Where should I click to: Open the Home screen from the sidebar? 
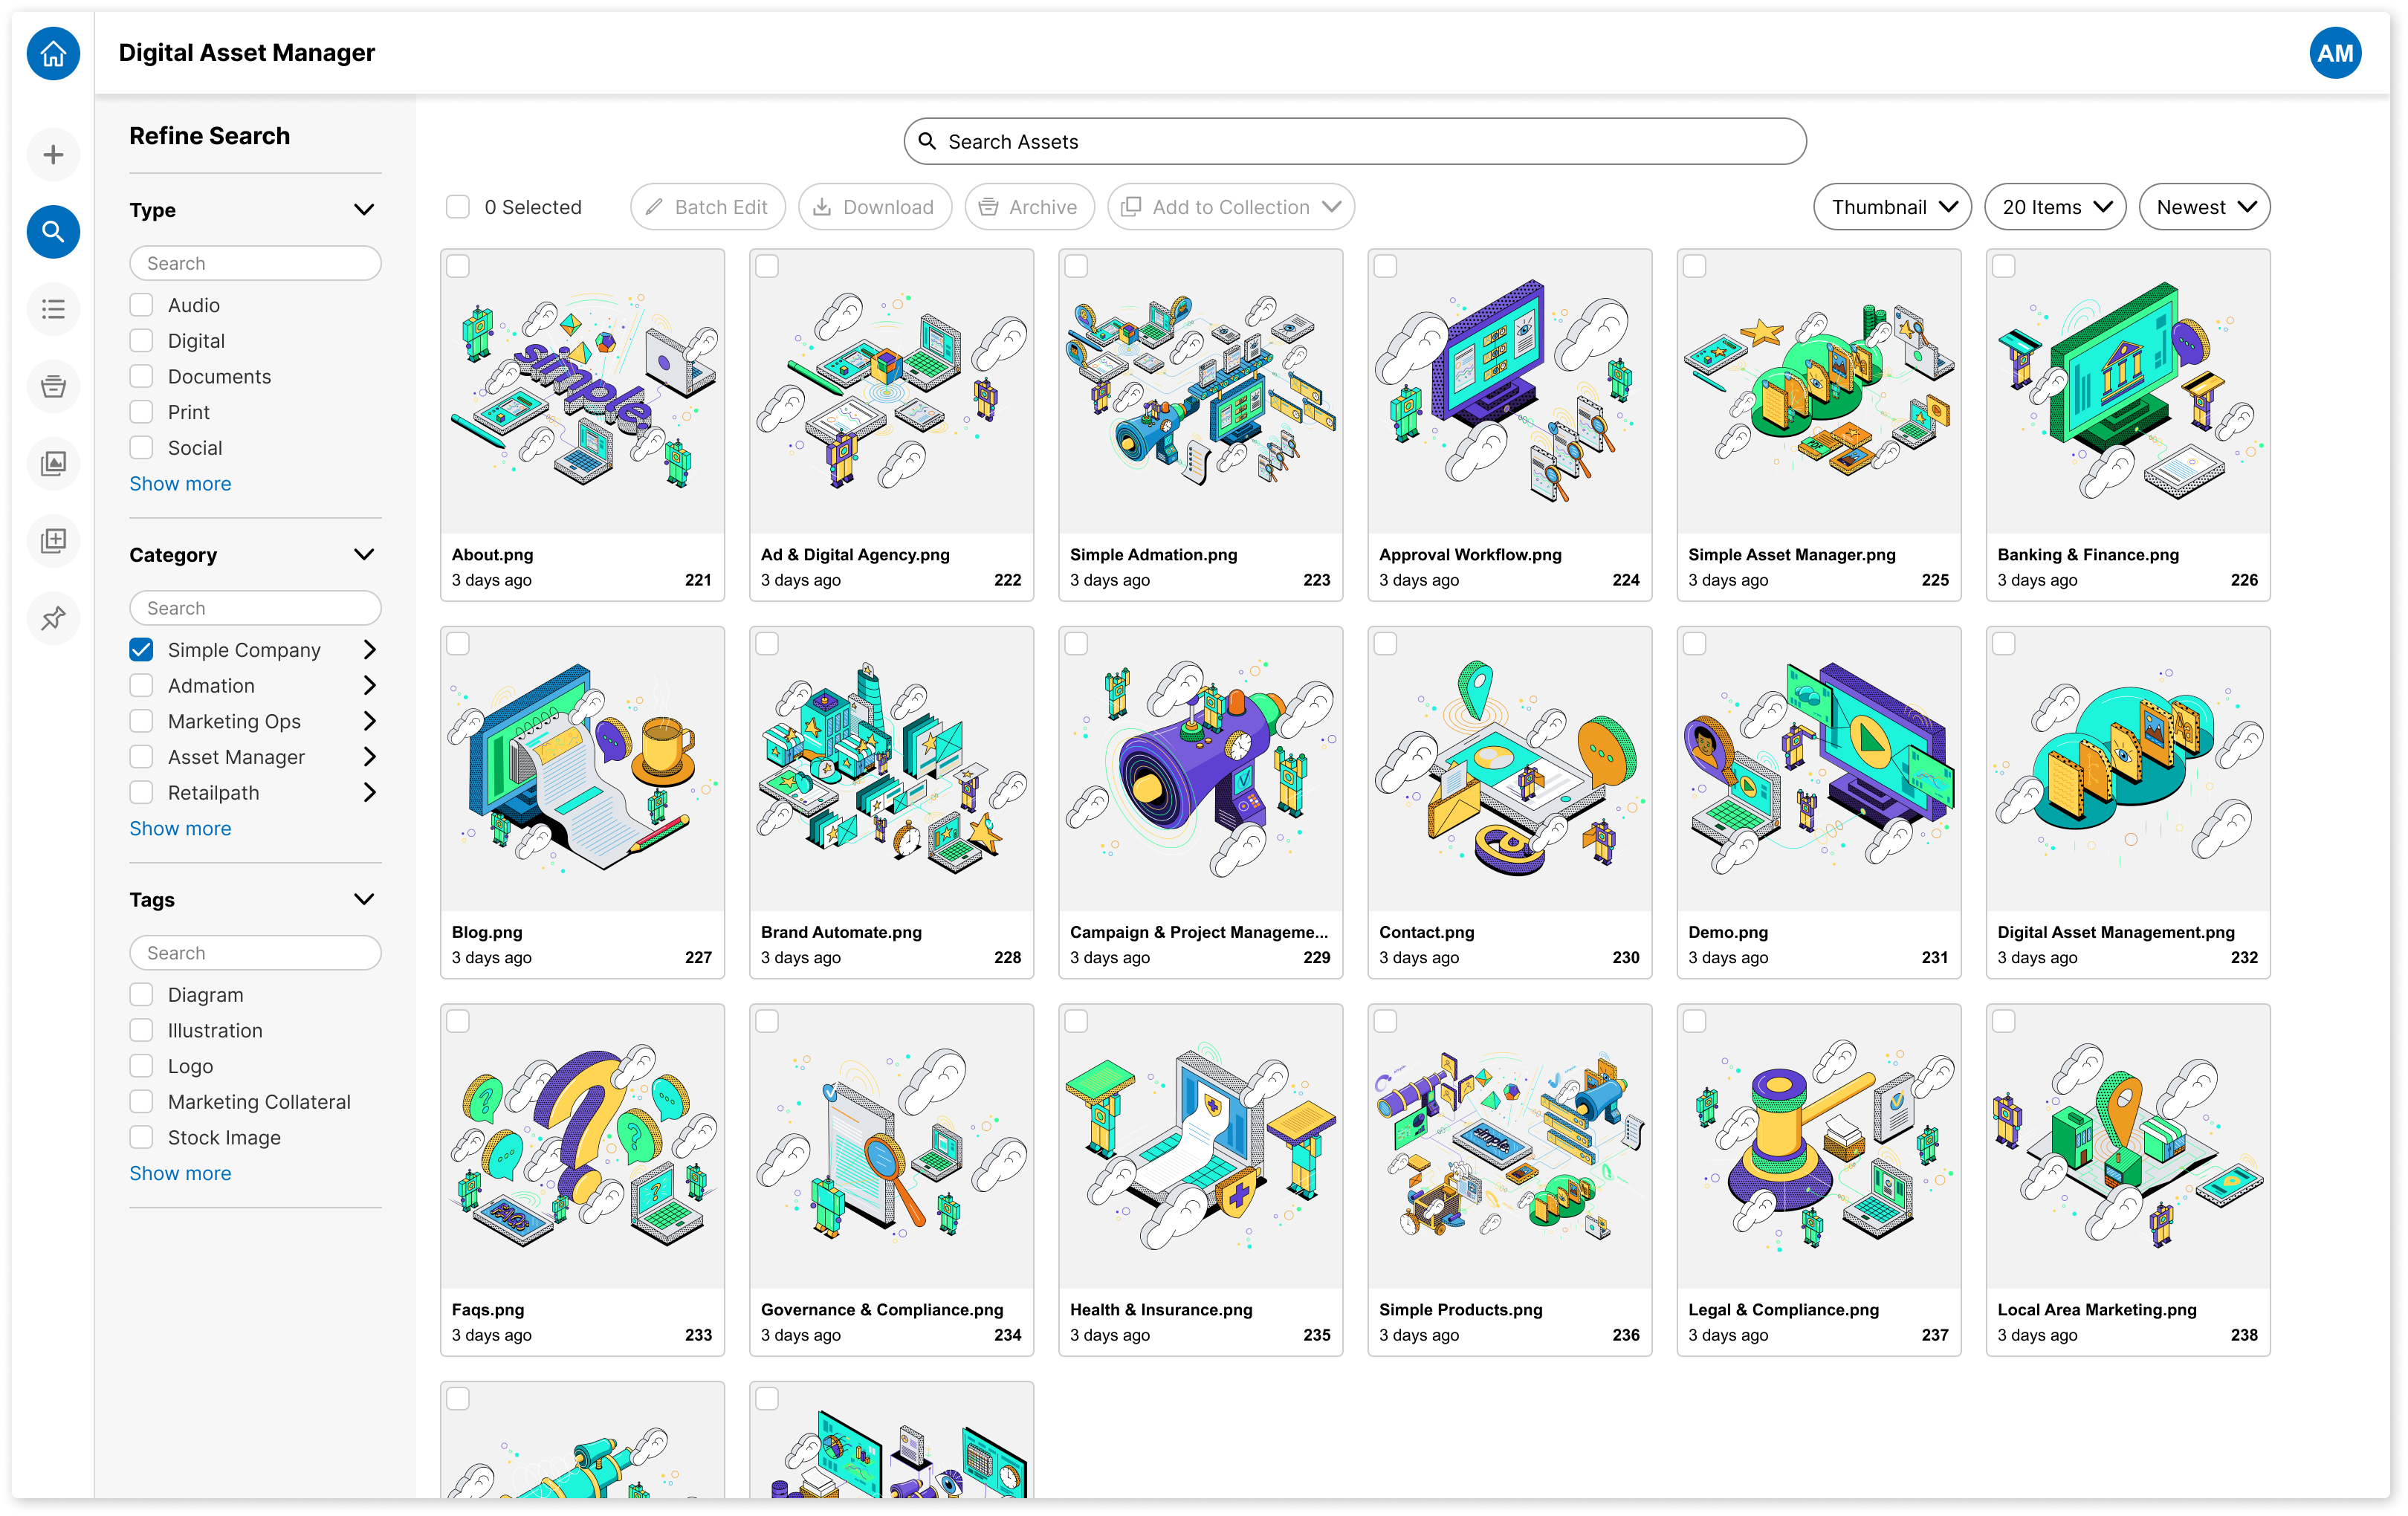click(52, 53)
